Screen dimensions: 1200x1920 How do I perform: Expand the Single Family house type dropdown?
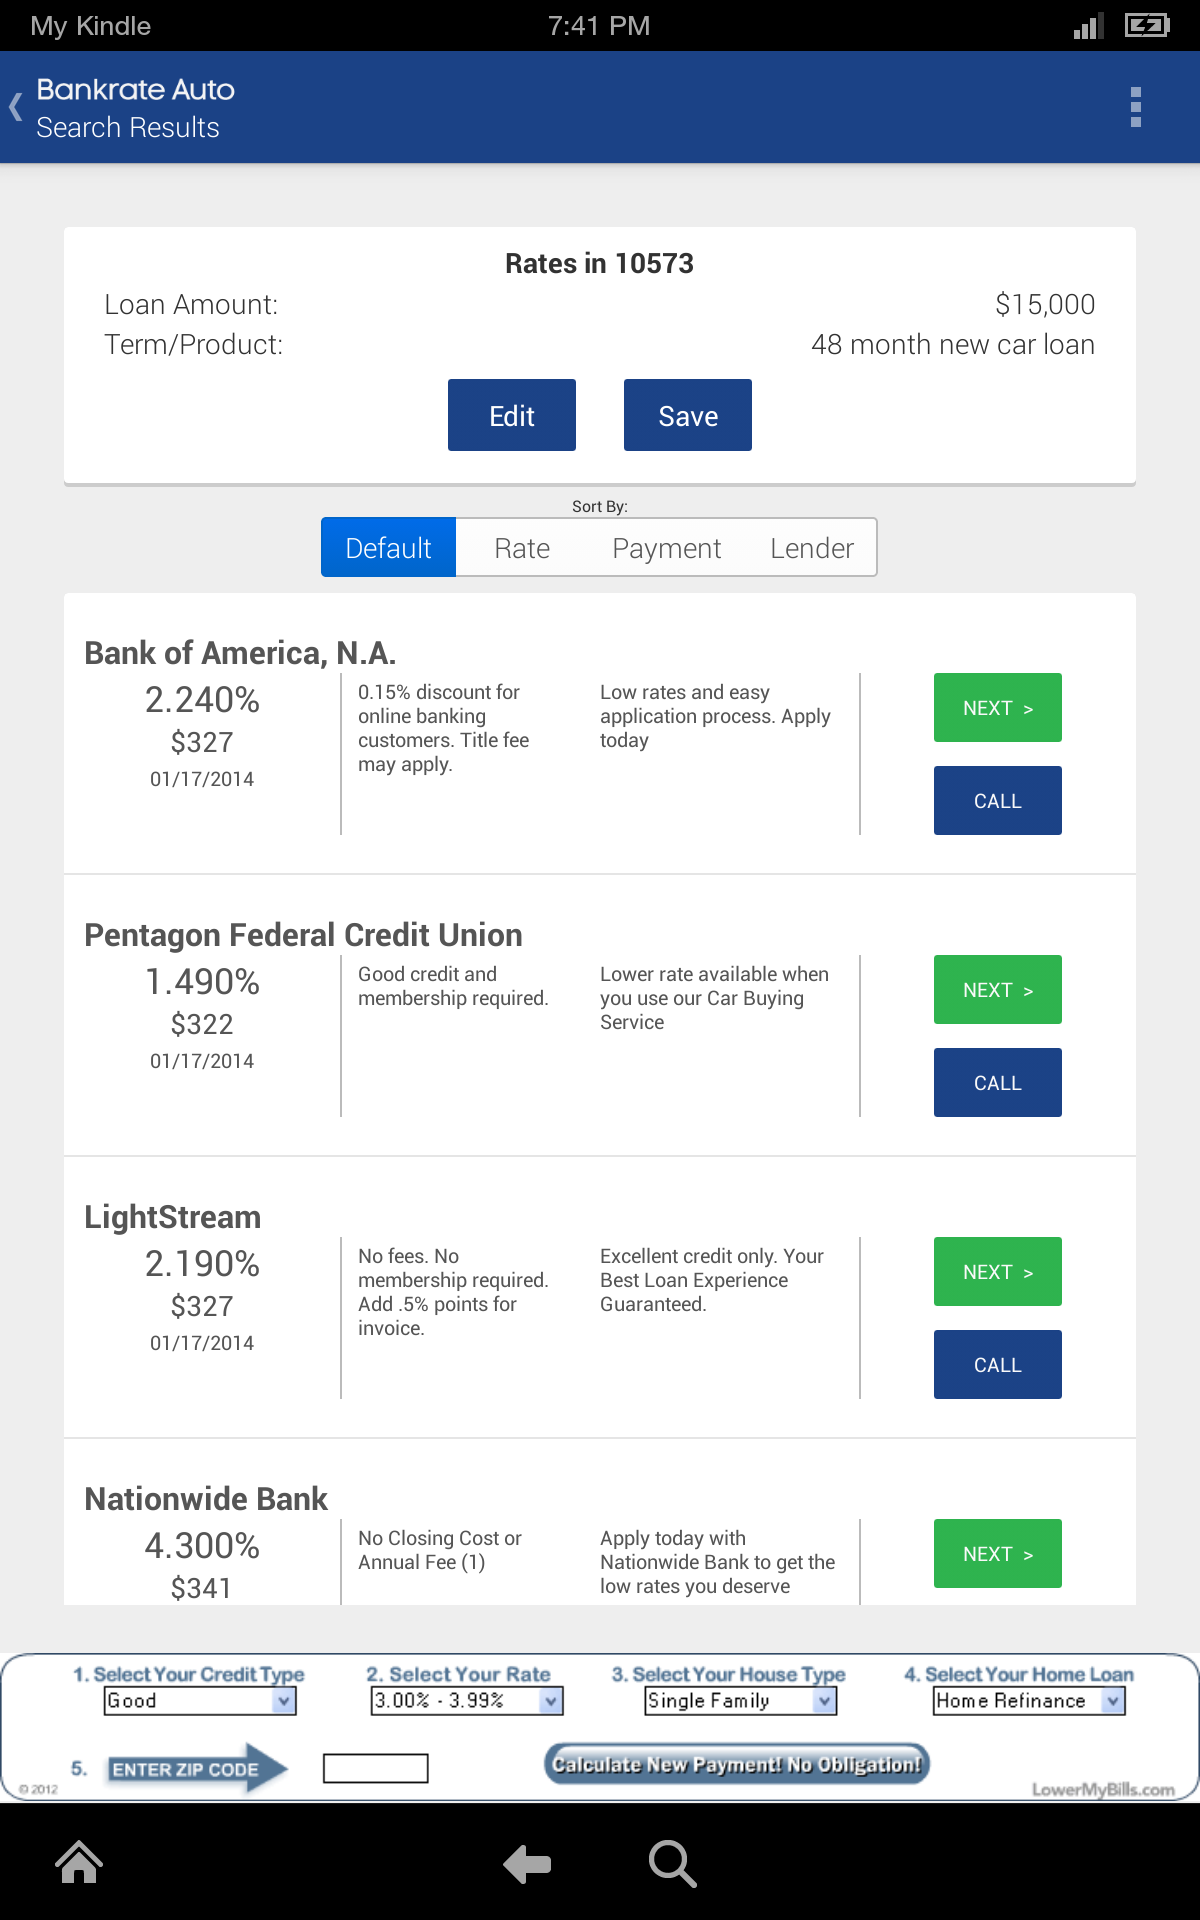pyautogui.click(x=740, y=1701)
